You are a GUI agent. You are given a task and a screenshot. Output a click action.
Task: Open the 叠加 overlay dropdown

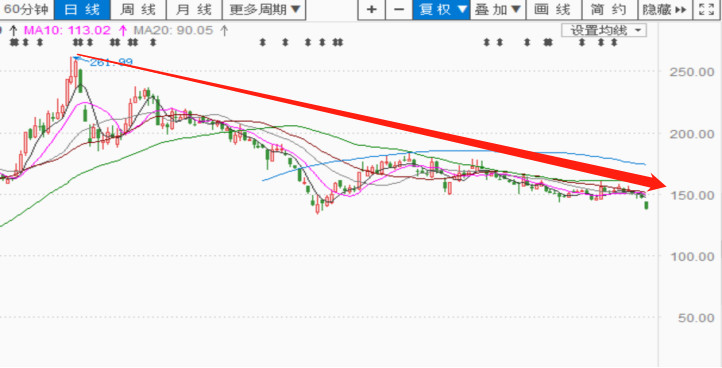pos(498,9)
